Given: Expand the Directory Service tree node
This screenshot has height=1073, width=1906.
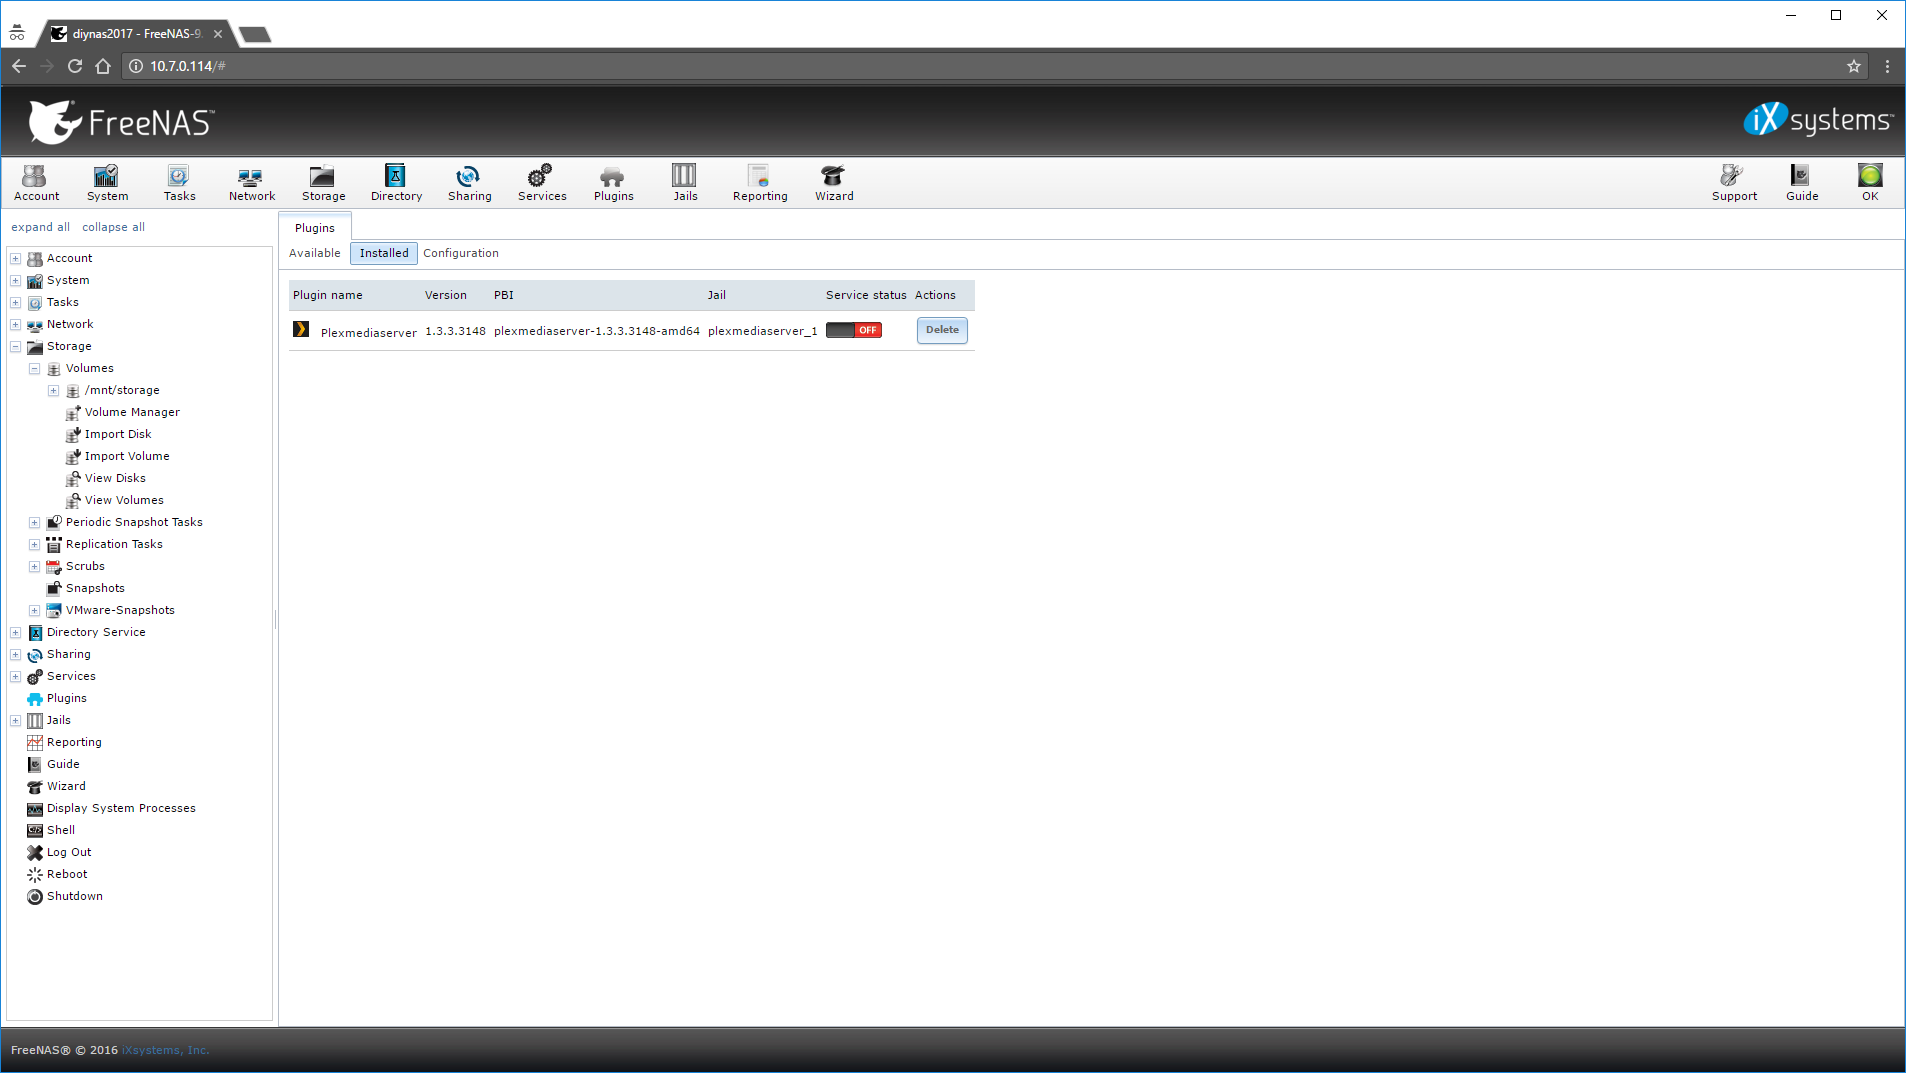Looking at the screenshot, I should pyautogui.click(x=16, y=632).
